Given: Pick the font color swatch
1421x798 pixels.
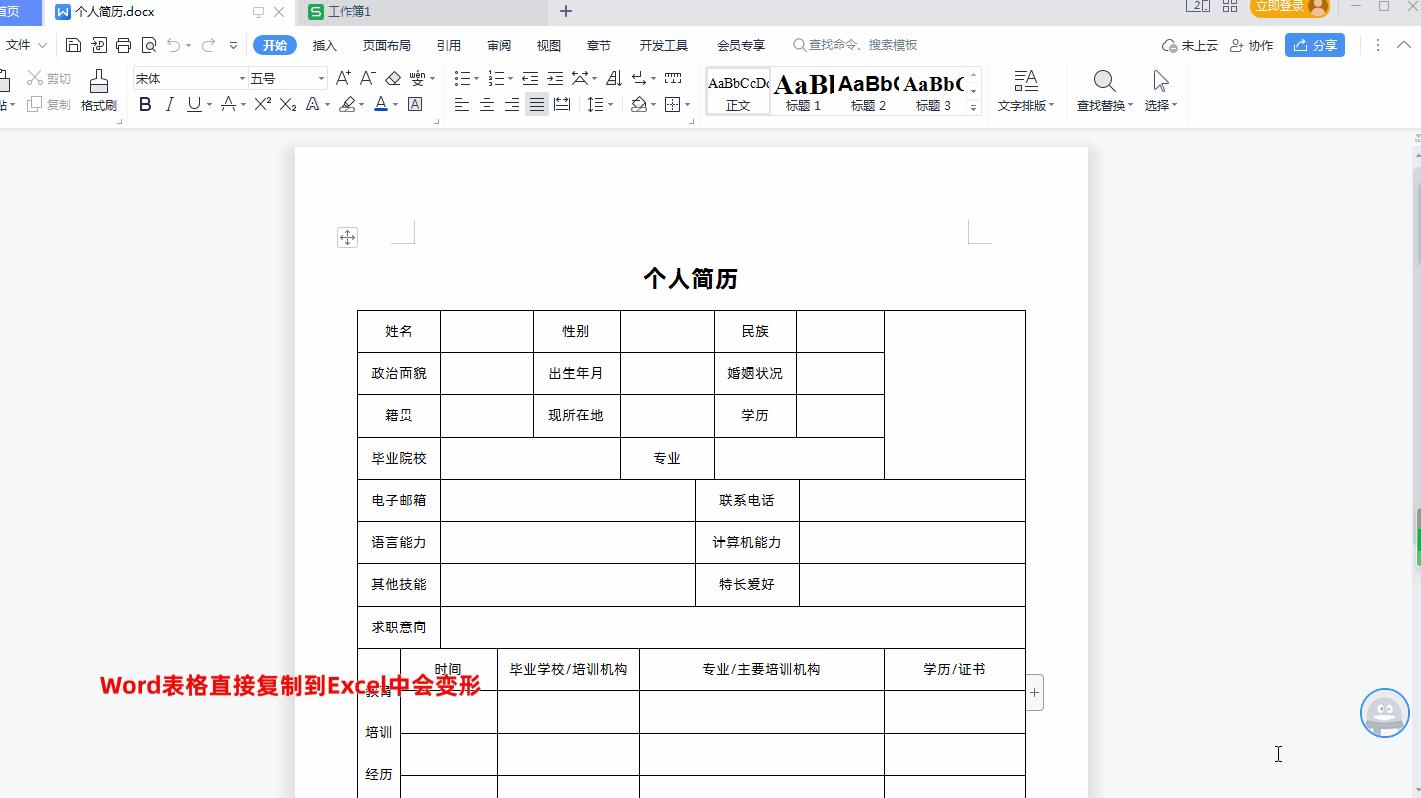Looking at the screenshot, I should 380,103.
